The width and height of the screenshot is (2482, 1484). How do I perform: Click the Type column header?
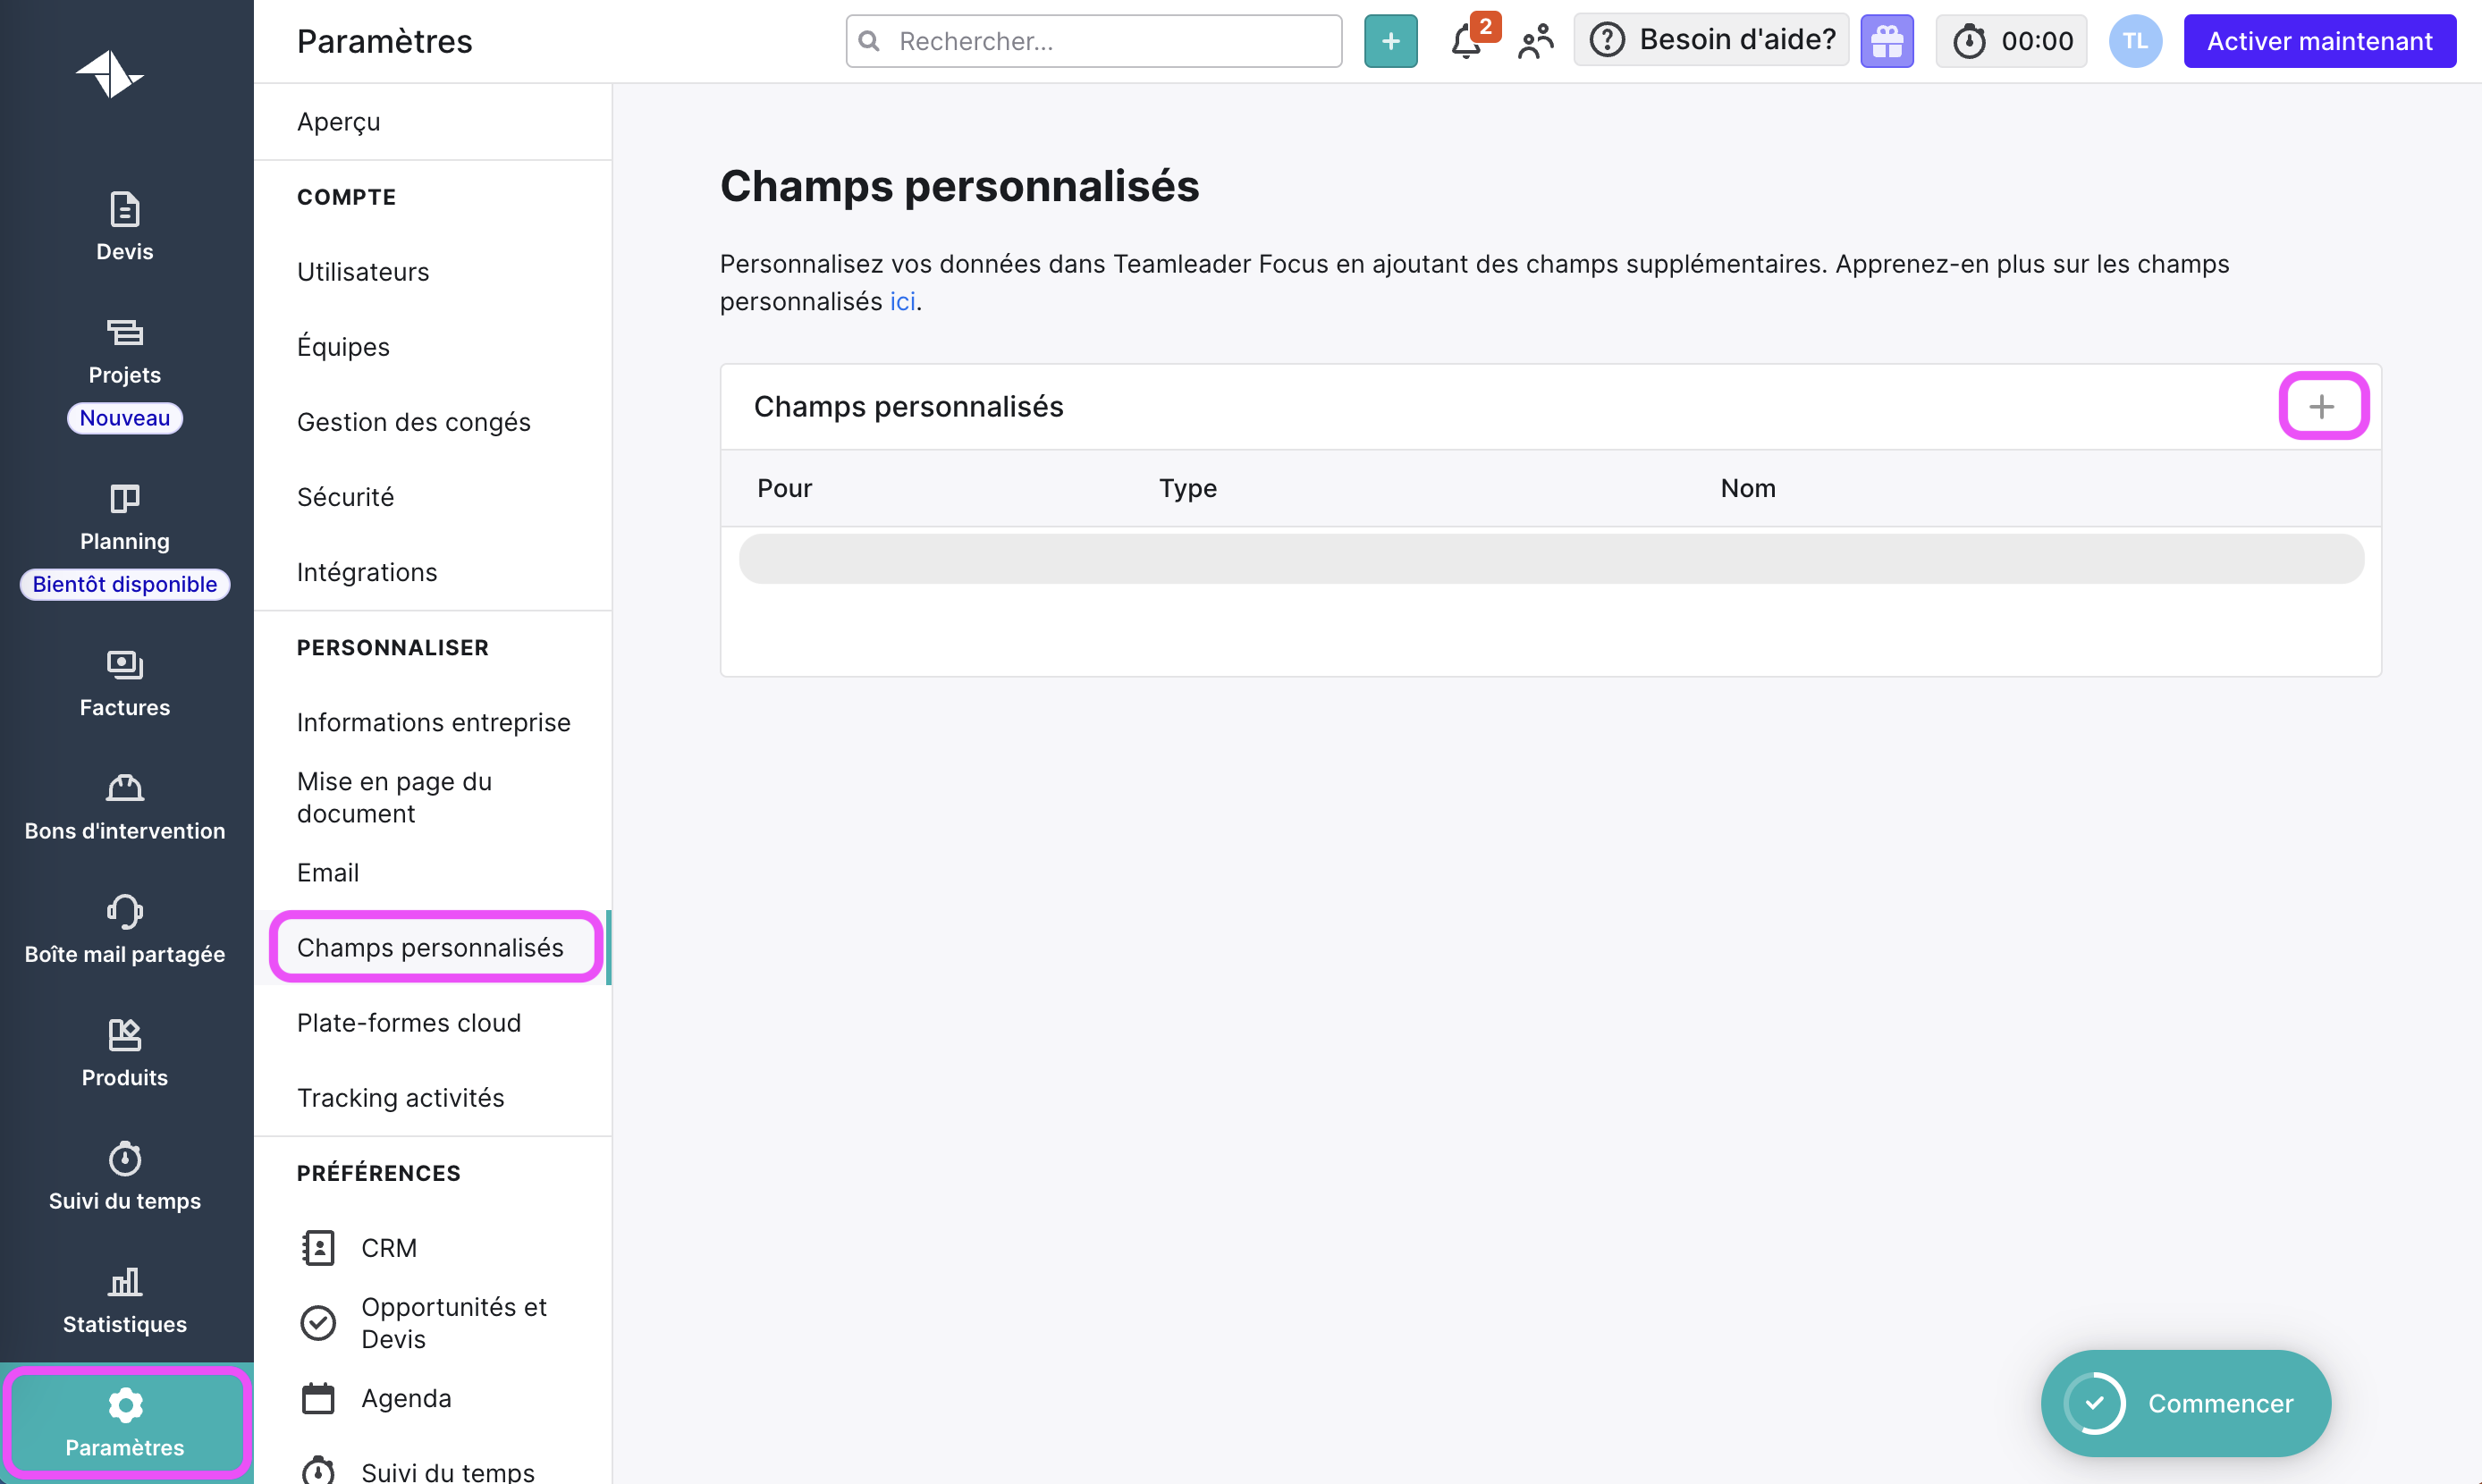pyautogui.click(x=1187, y=488)
